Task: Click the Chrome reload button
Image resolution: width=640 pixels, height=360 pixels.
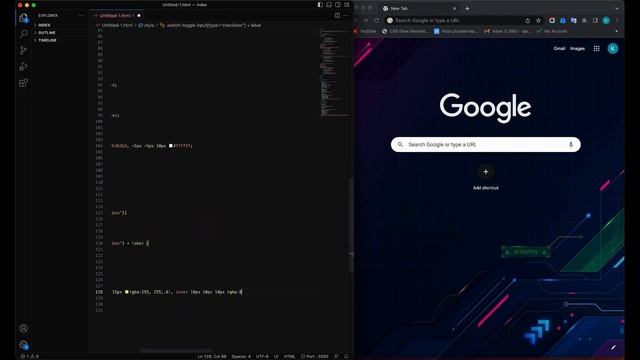Action: click(x=376, y=20)
